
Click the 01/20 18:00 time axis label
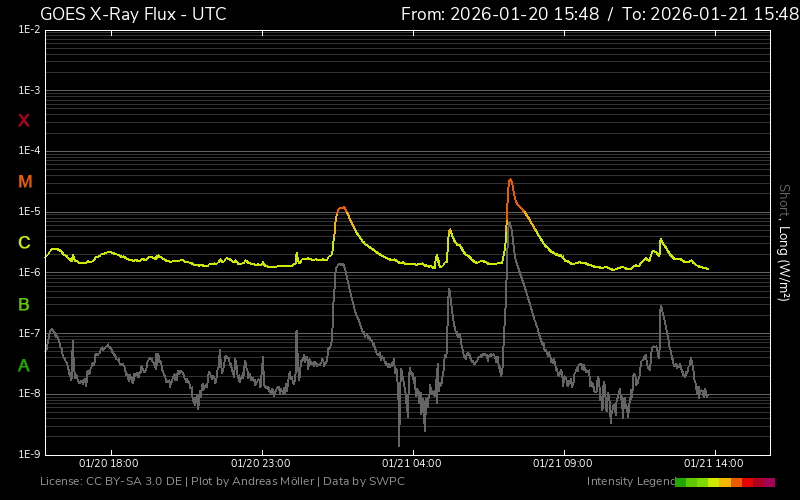click(109, 463)
